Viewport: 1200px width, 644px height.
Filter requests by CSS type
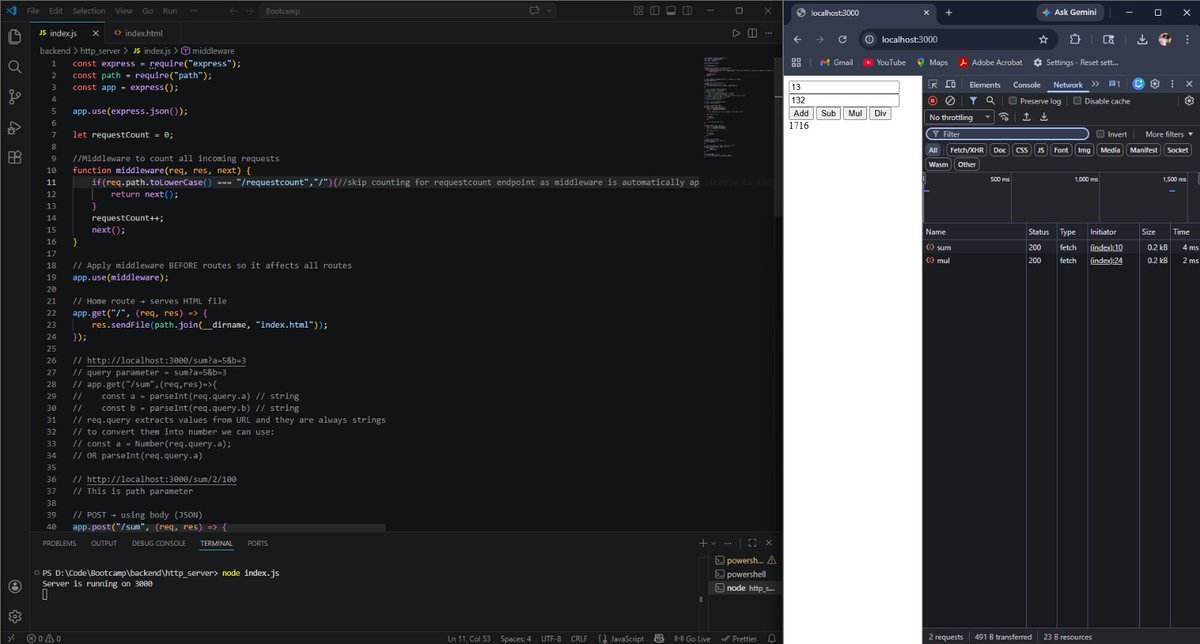coord(1021,150)
